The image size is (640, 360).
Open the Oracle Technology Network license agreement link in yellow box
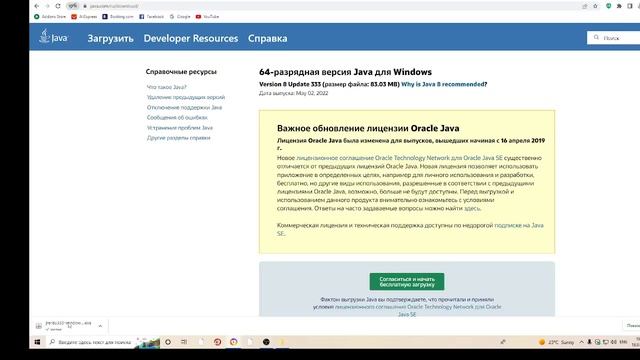point(399,158)
